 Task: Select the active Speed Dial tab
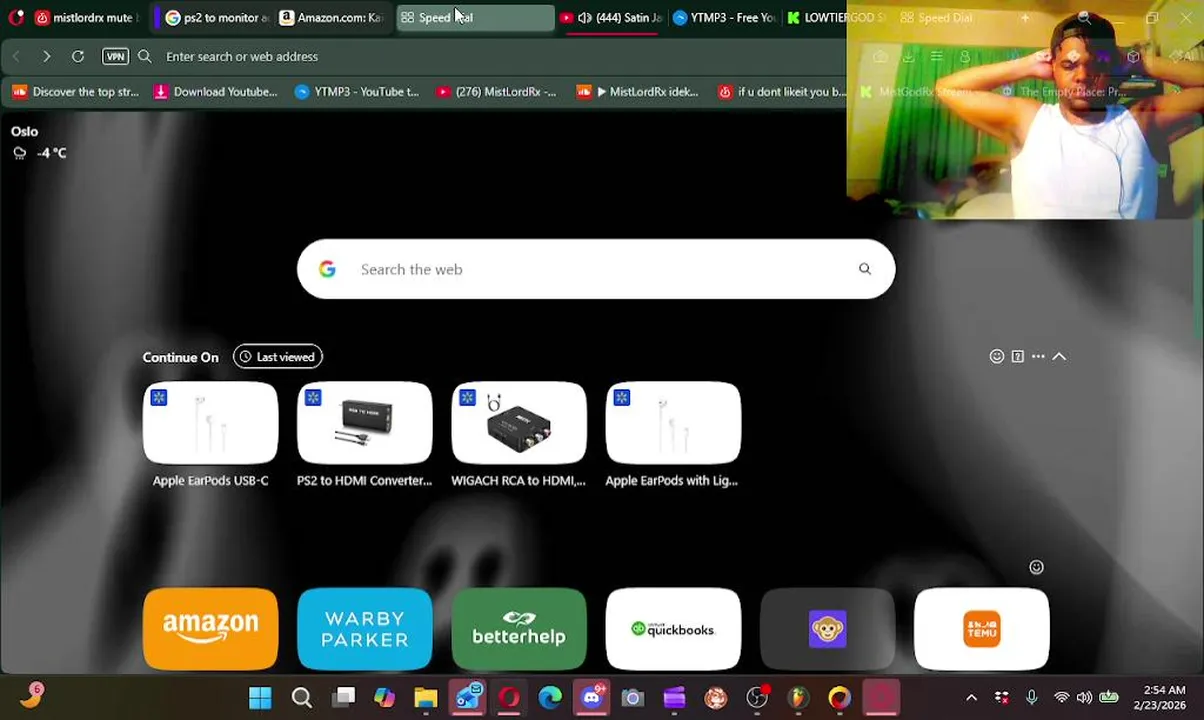click(x=475, y=17)
